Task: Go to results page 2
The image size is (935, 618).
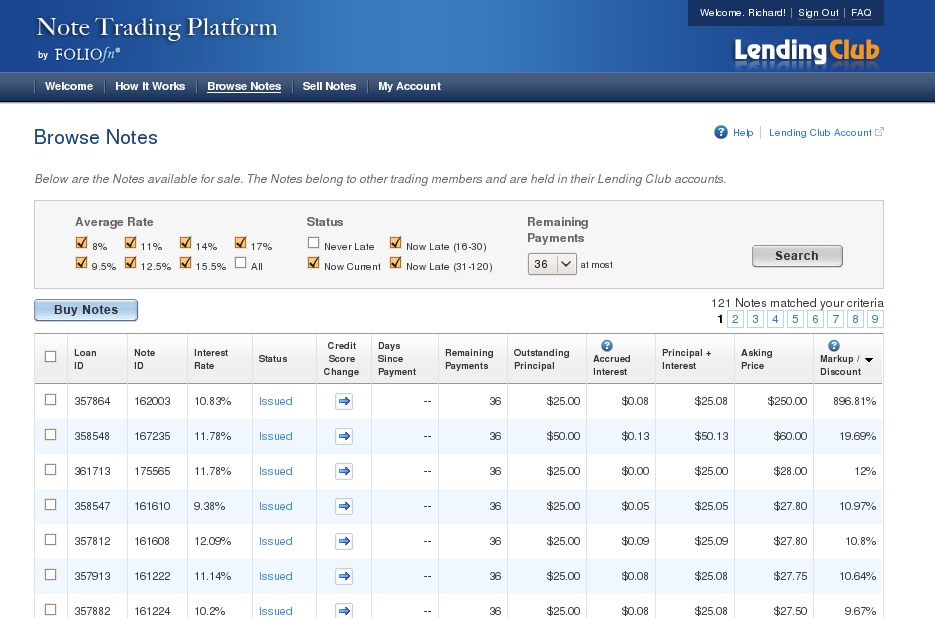Action: (735, 319)
